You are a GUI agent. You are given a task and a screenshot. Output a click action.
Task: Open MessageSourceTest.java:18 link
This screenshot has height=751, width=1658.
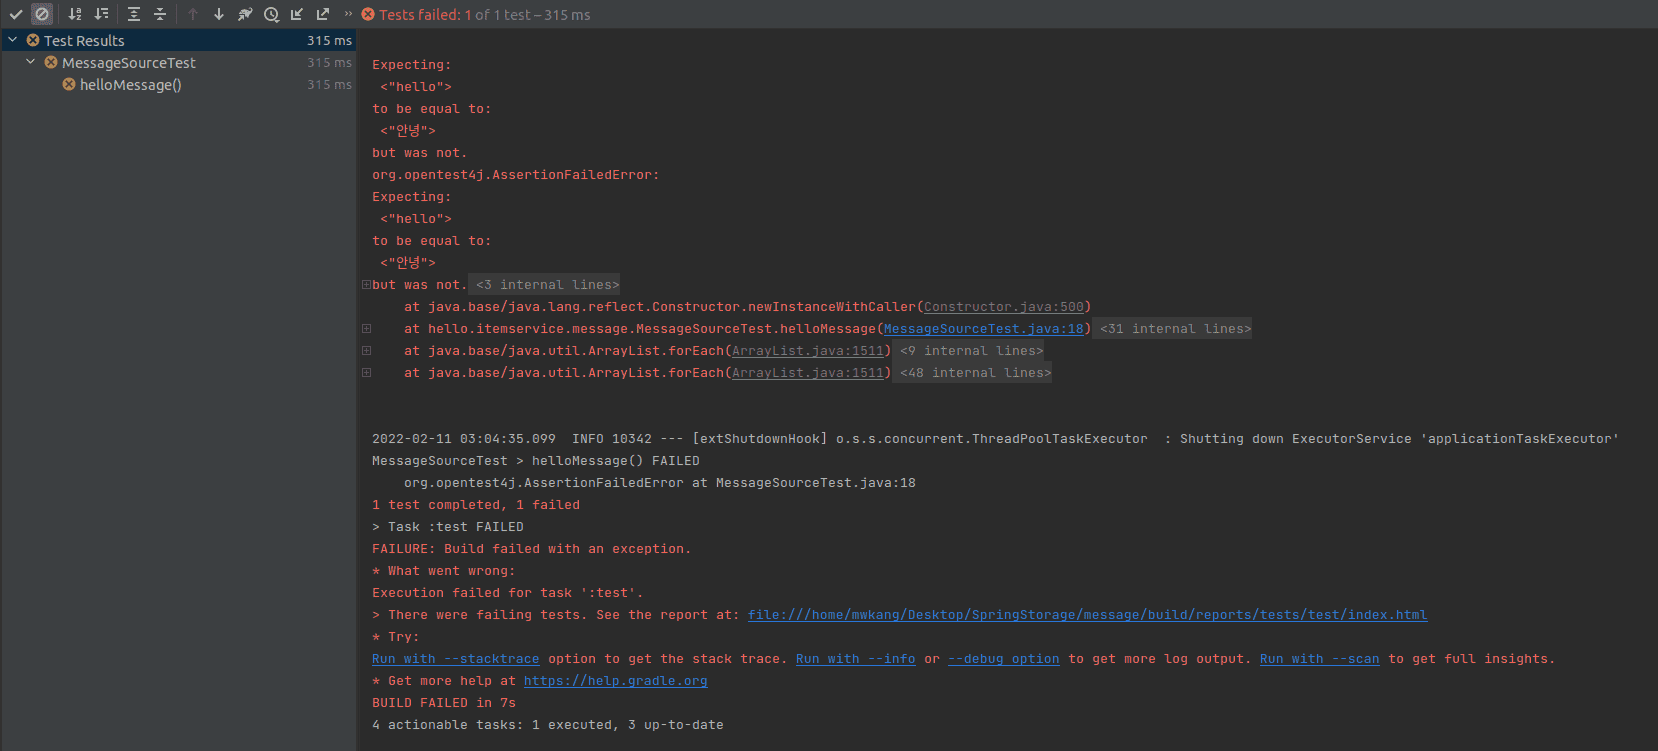click(x=983, y=329)
